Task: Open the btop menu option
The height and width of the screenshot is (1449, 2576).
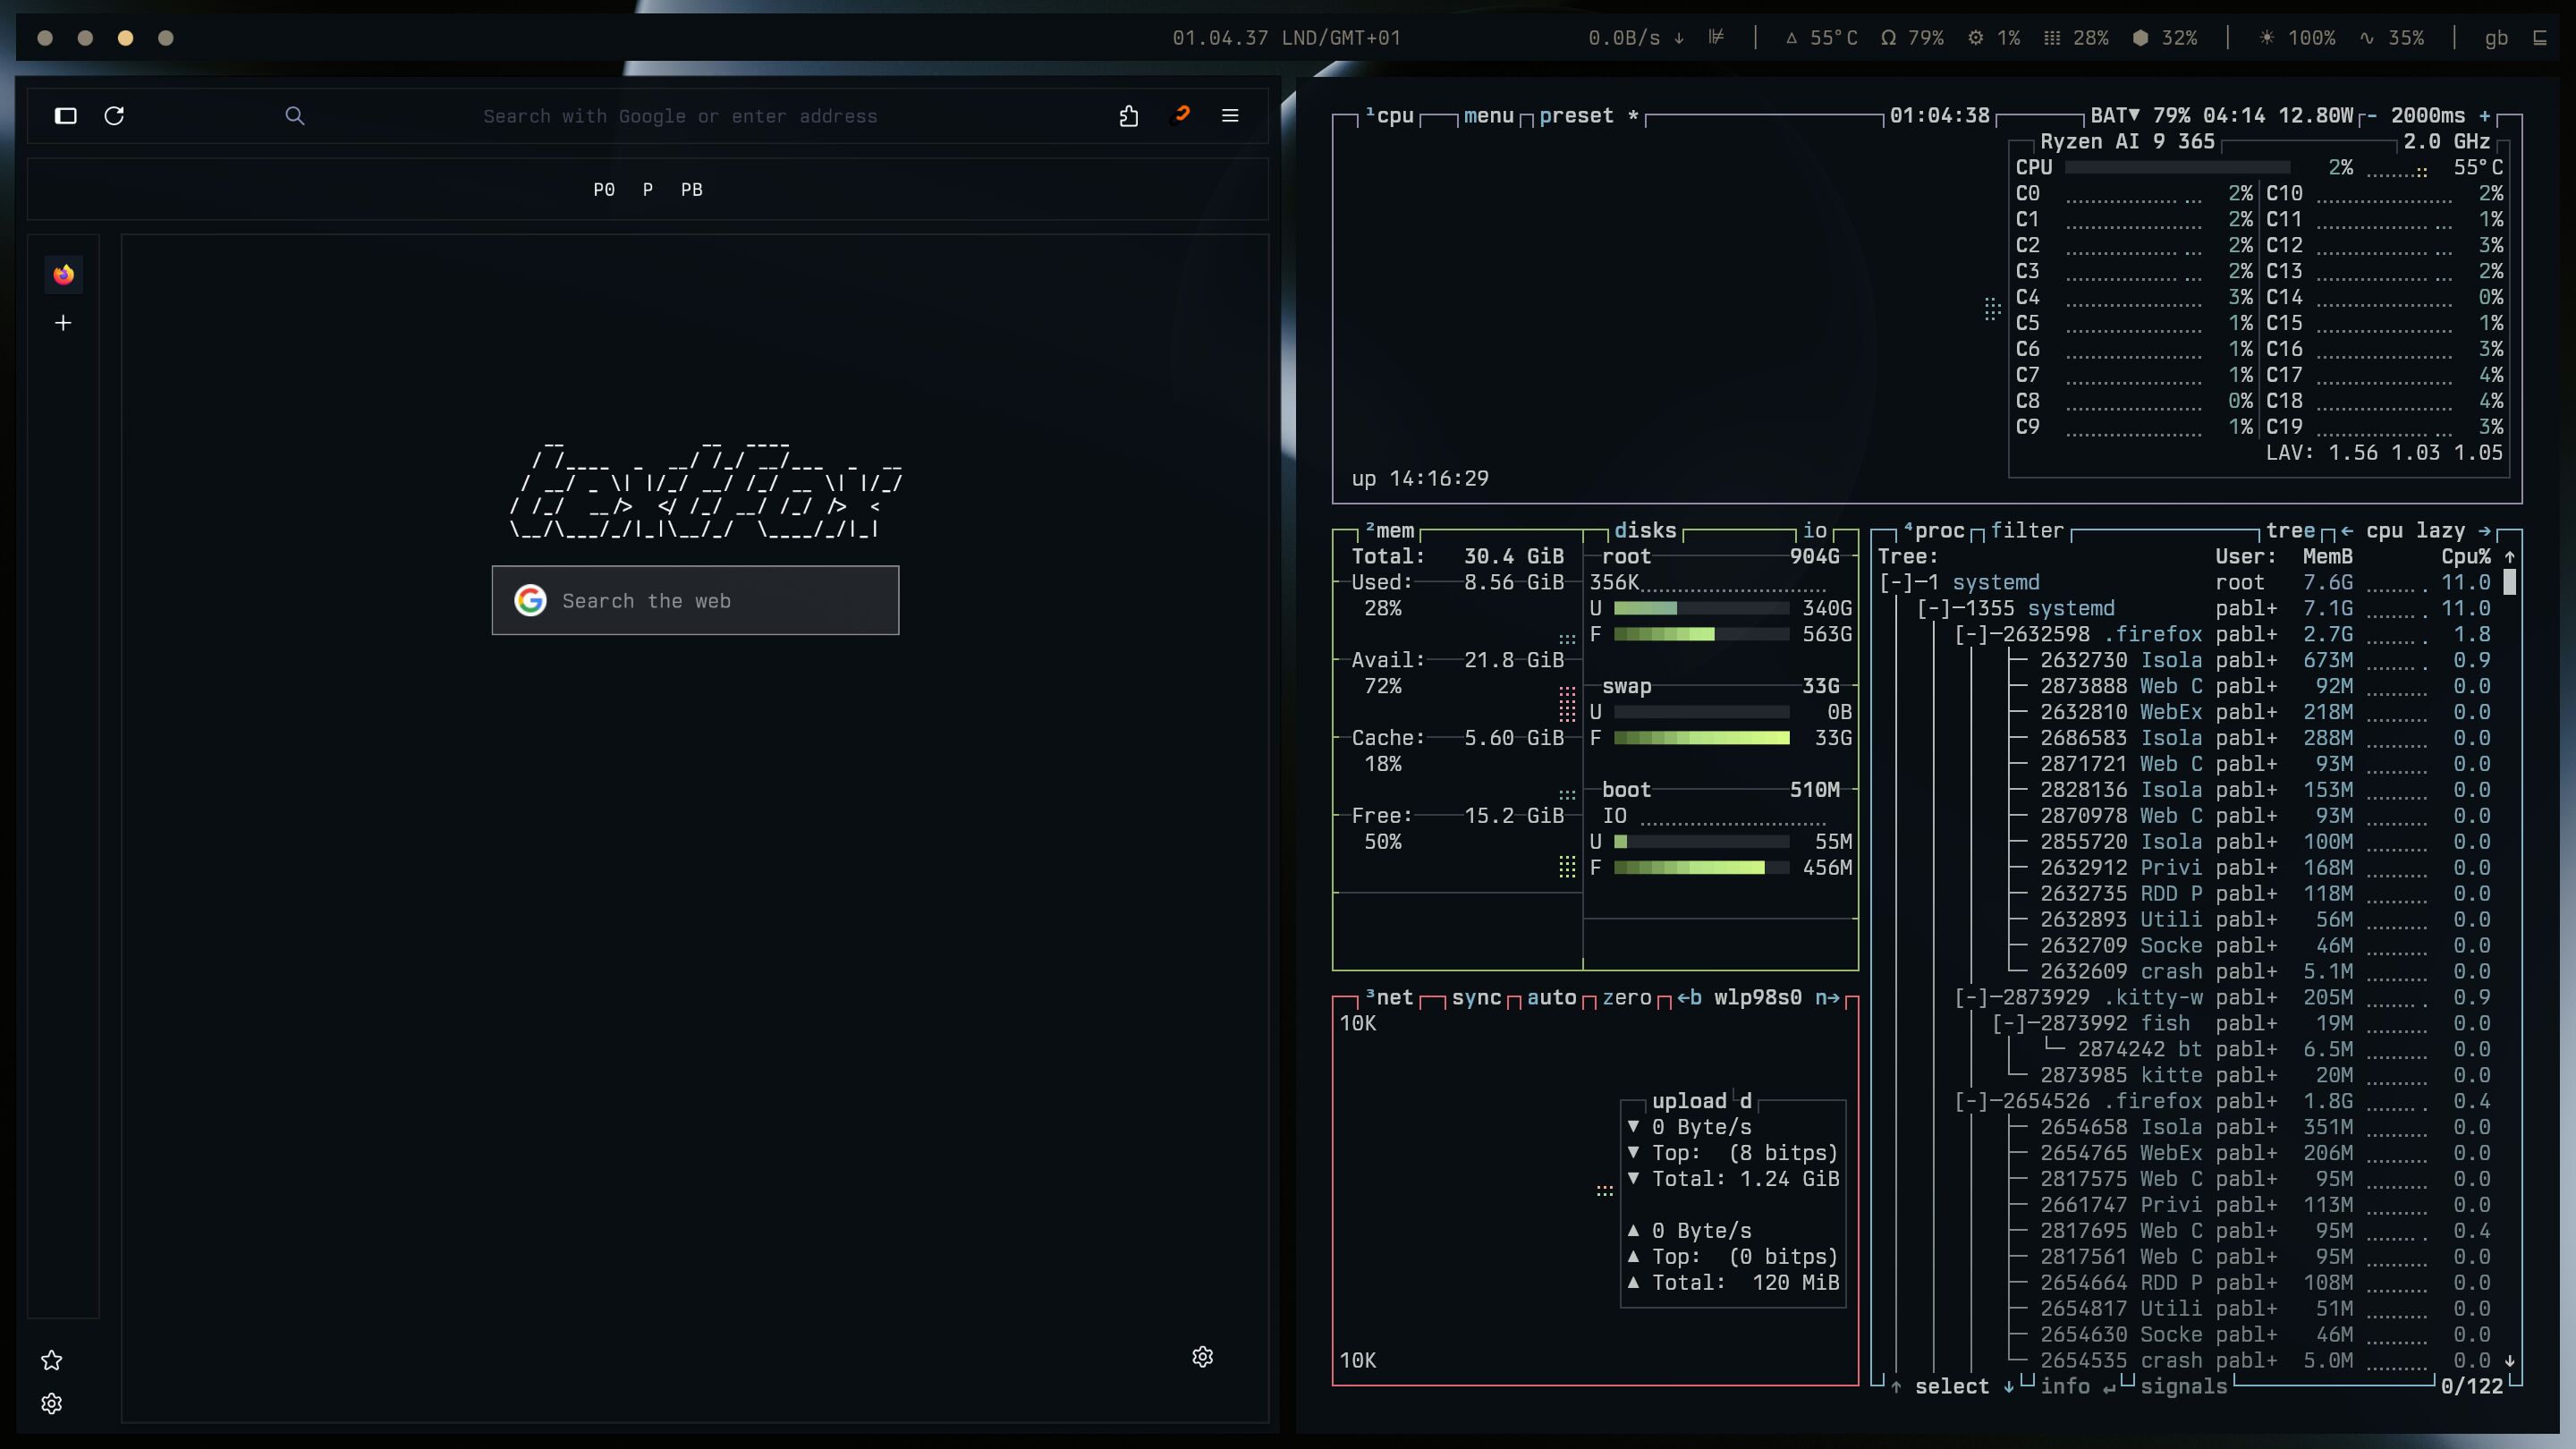Action: 1488,116
